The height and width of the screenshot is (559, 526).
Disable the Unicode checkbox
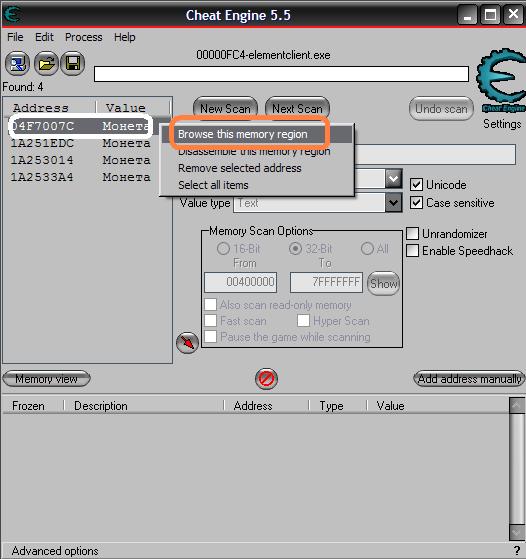click(416, 185)
